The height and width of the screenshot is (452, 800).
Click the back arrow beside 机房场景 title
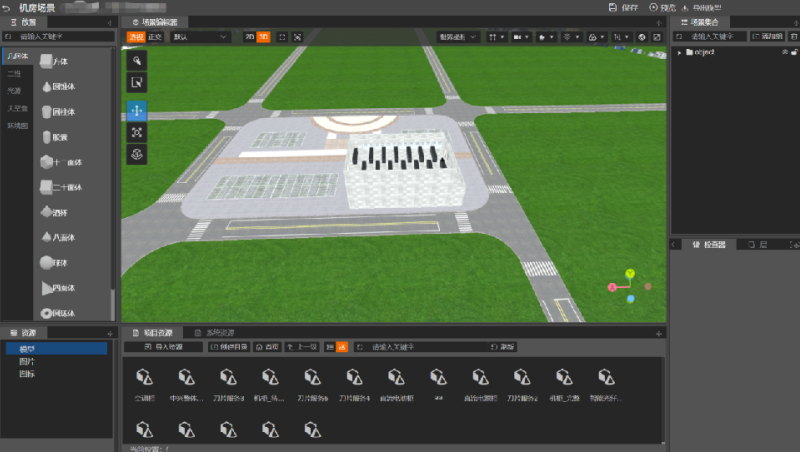coord(9,7)
